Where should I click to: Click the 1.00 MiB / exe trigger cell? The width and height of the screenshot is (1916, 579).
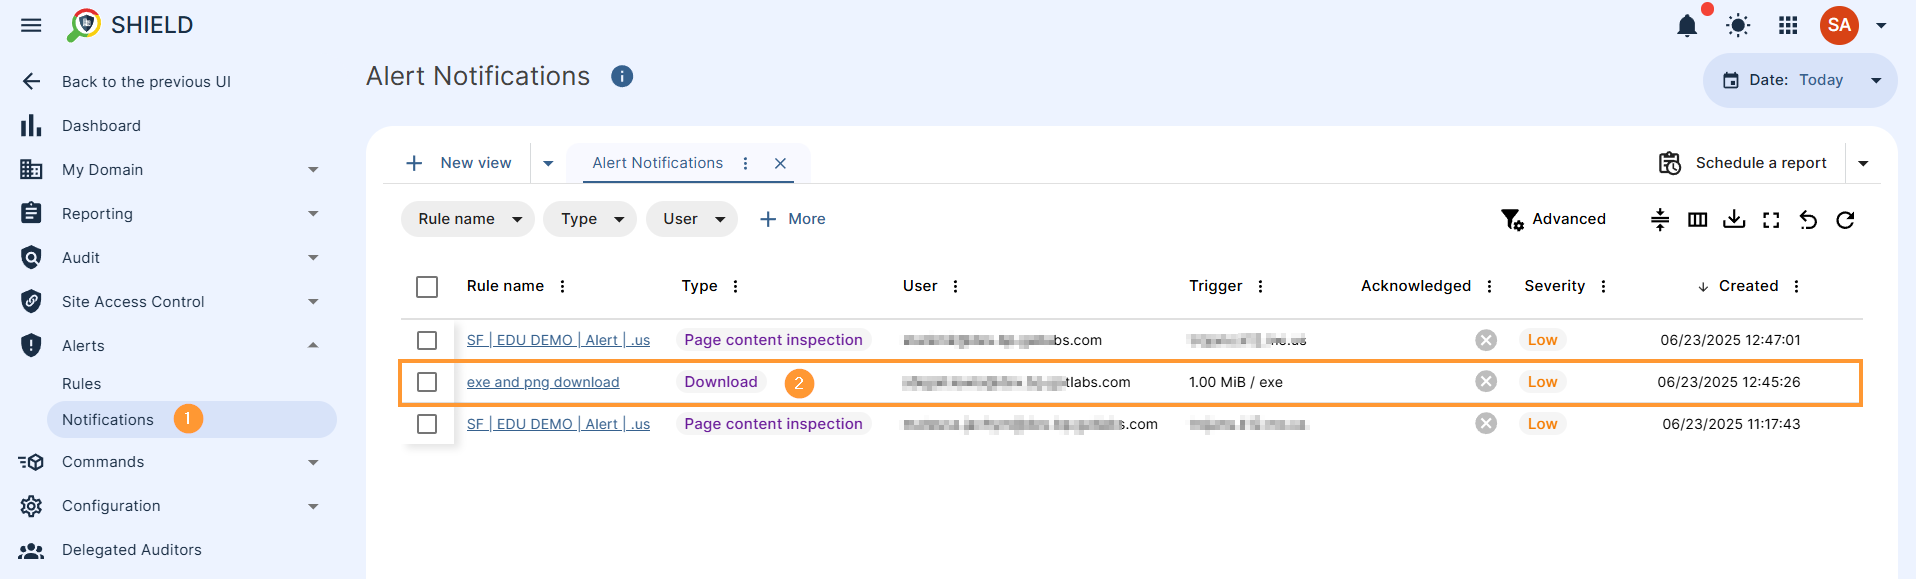tap(1236, 382)
